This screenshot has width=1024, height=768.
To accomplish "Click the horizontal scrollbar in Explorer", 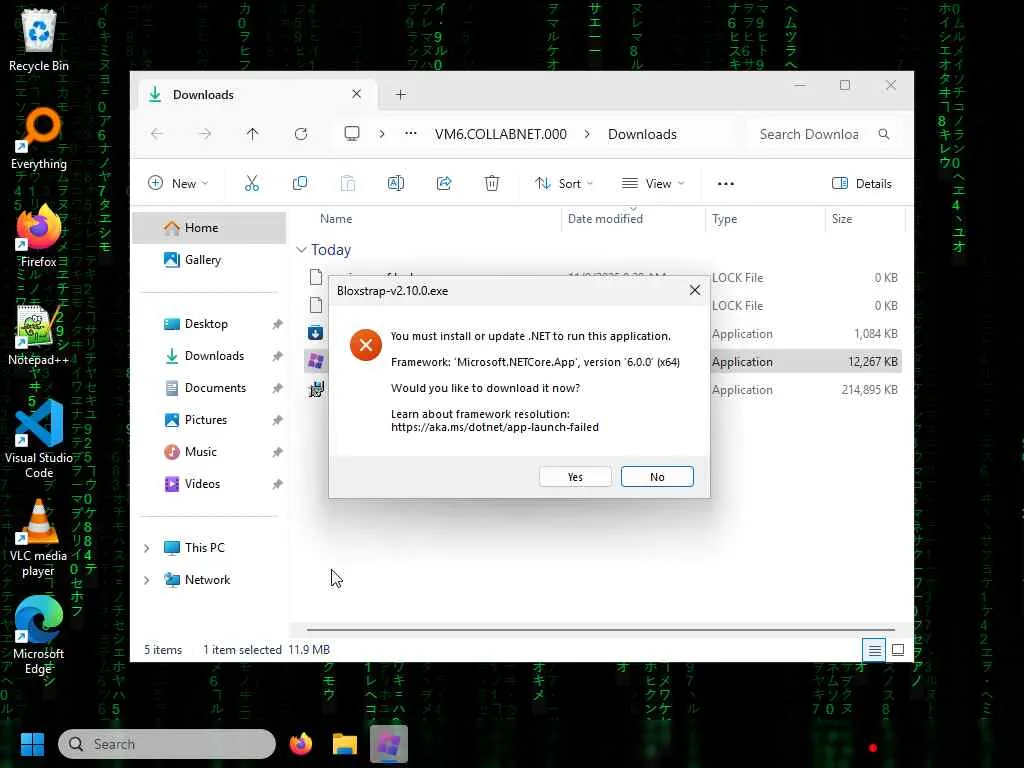I will coord(600,630).
